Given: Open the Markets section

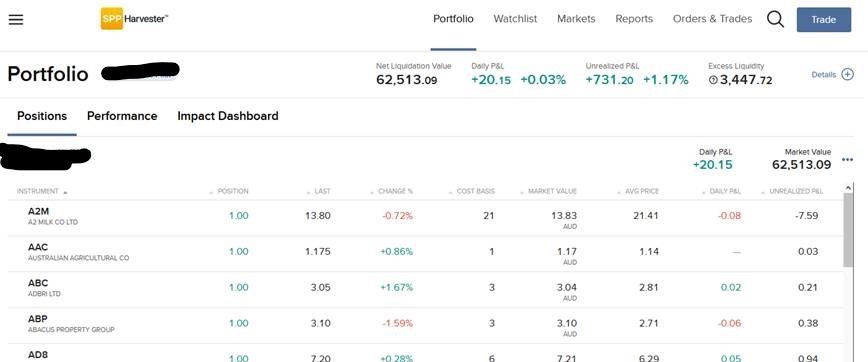Looking at the screenshot, I should pos(576,19).
